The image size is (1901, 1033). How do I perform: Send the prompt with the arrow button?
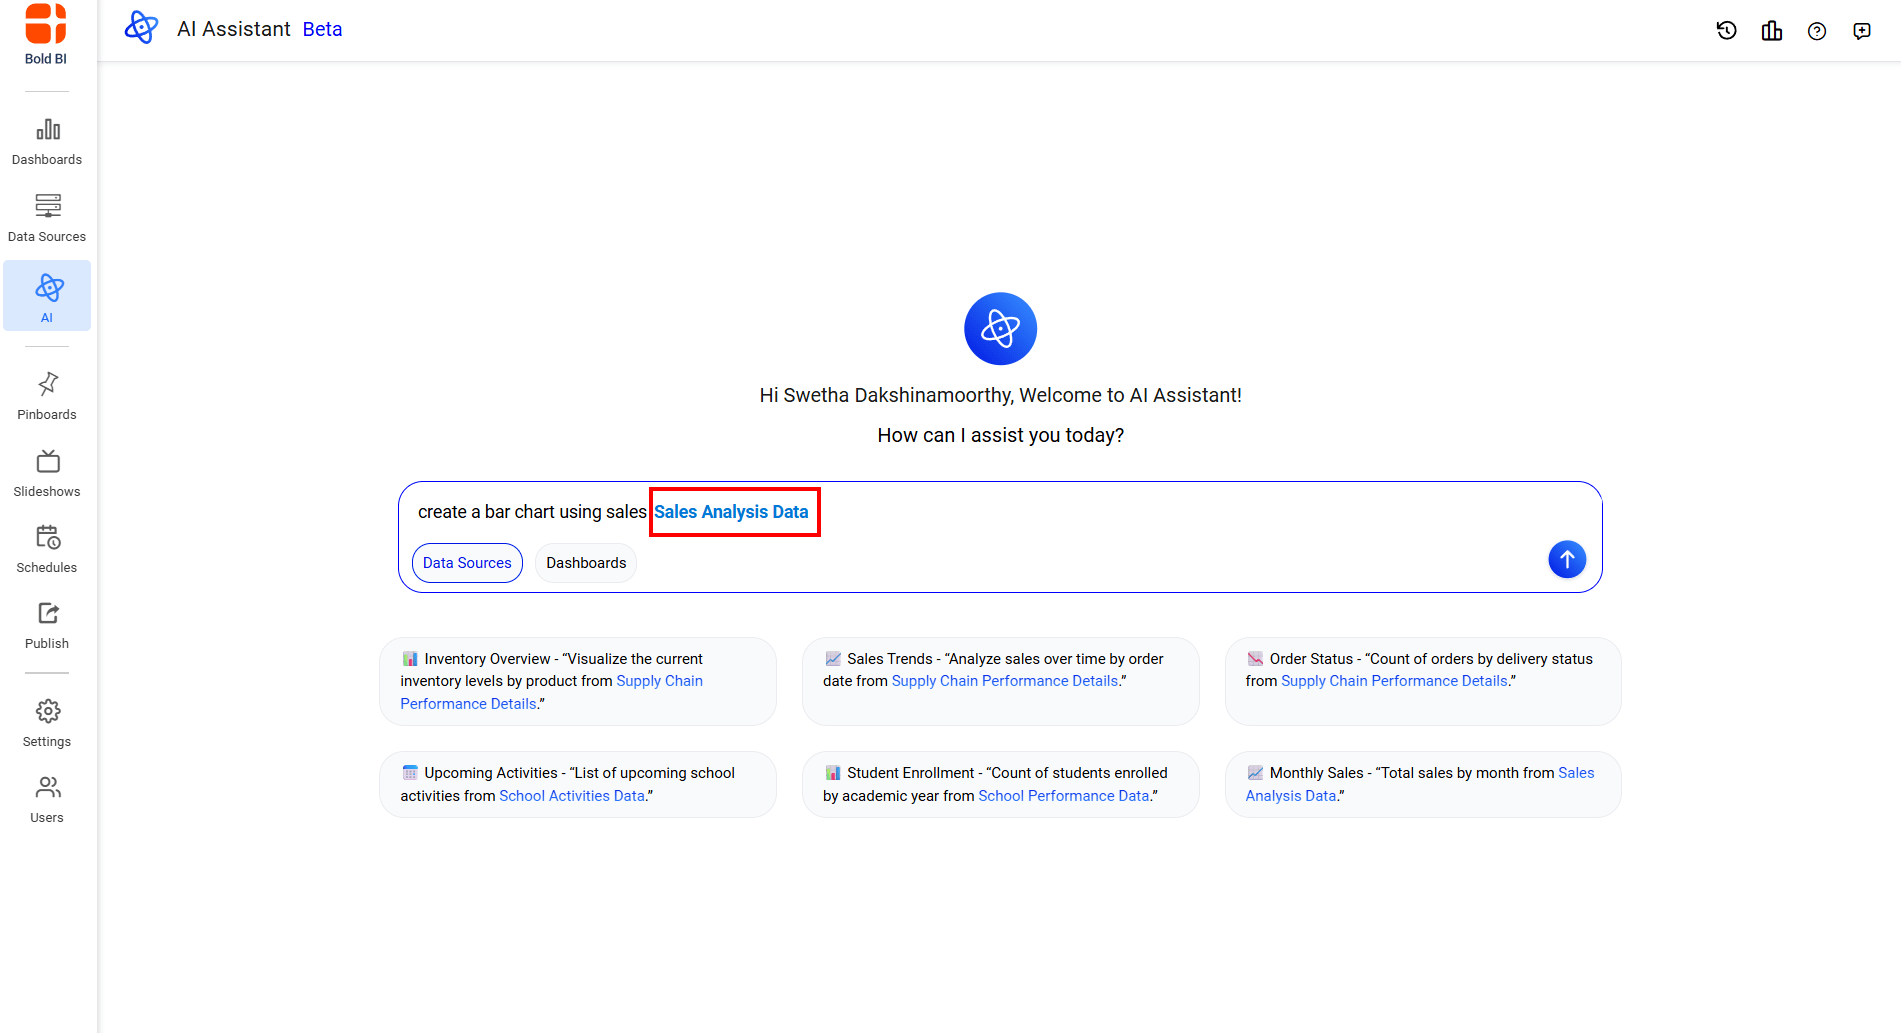[1566, 559]
